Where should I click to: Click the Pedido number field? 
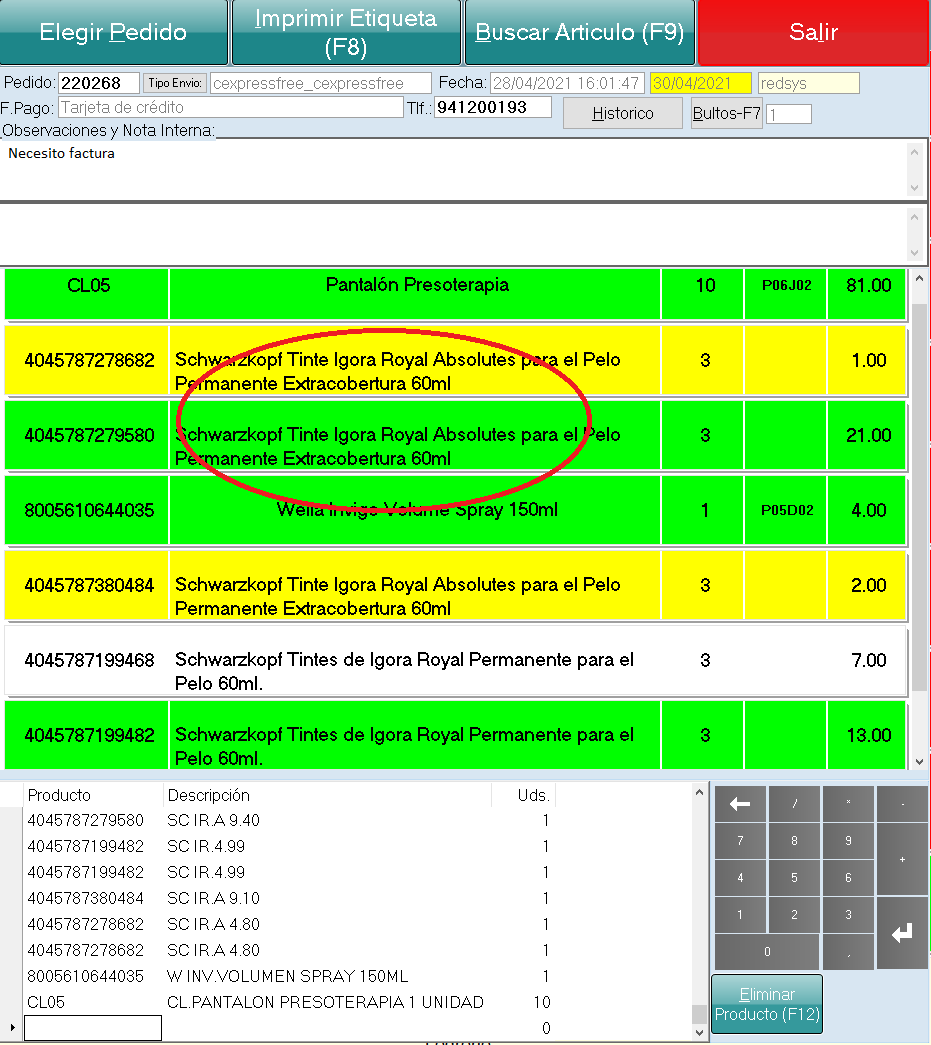[99, 83]
